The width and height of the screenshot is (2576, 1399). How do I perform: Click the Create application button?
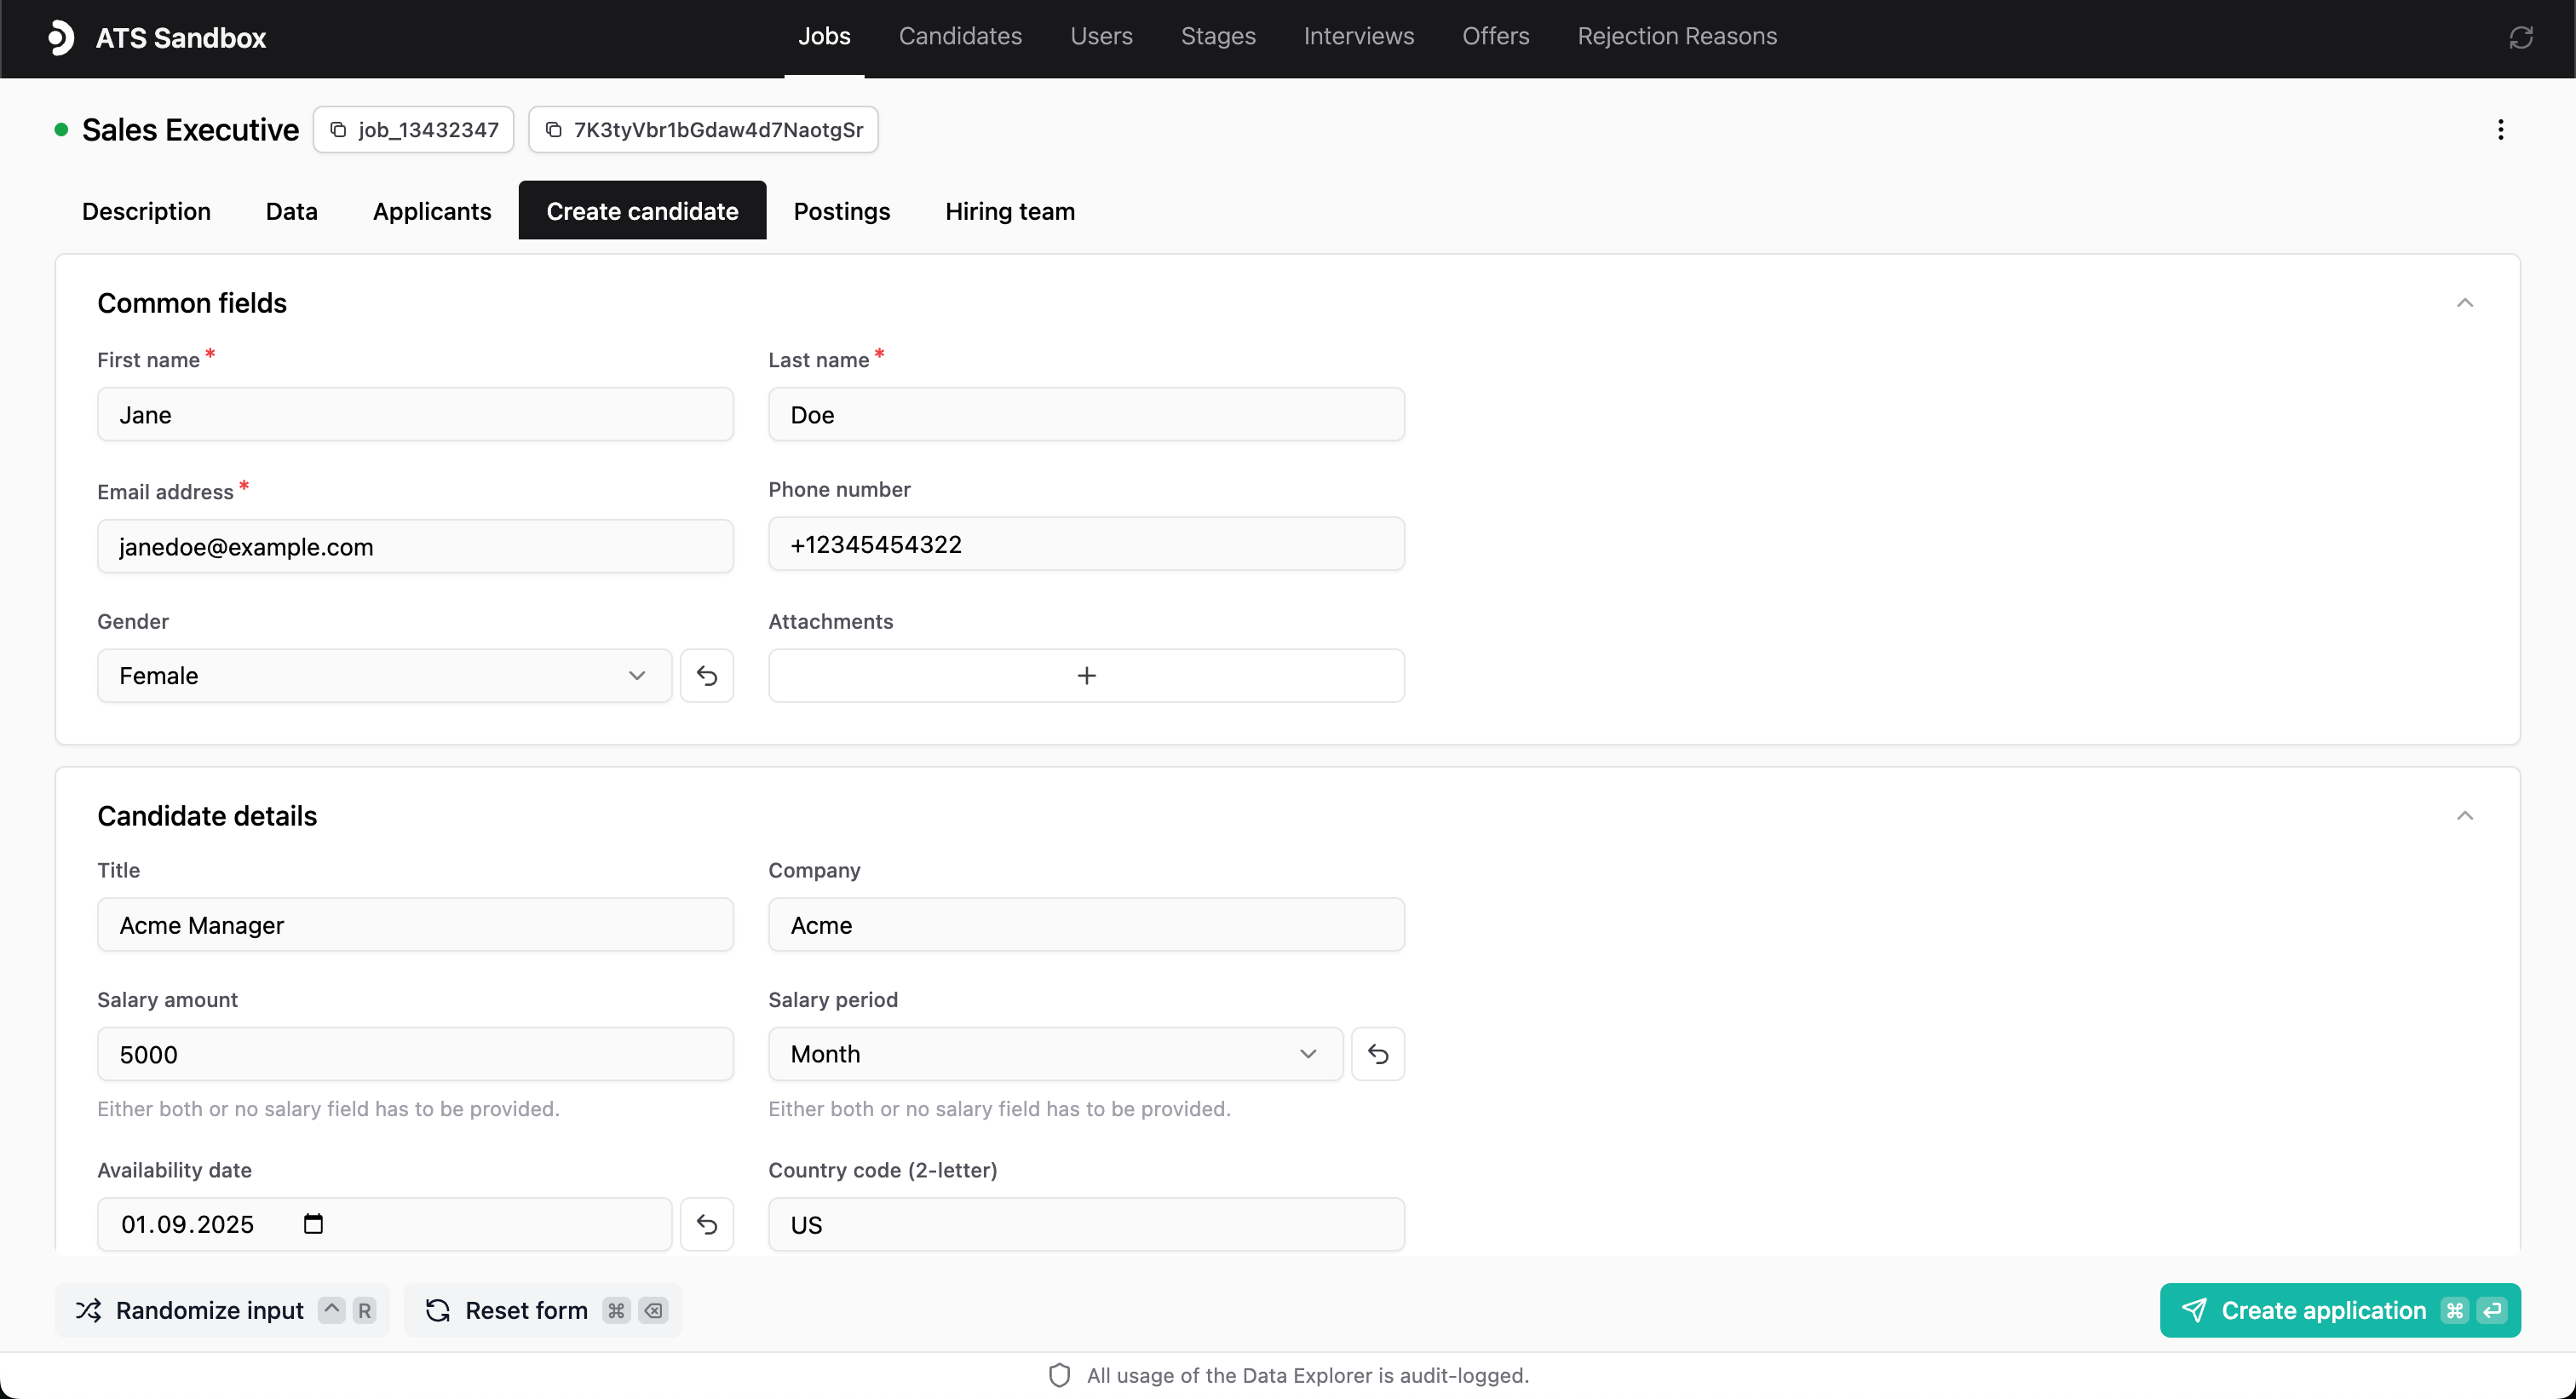click(x=2340, y=1310)
